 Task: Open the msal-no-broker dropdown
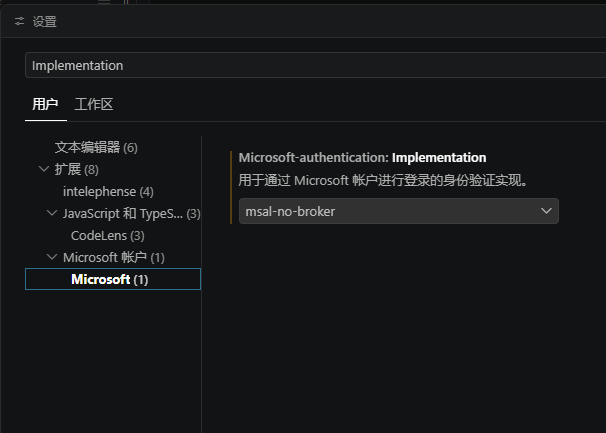(x=399, y=211)
